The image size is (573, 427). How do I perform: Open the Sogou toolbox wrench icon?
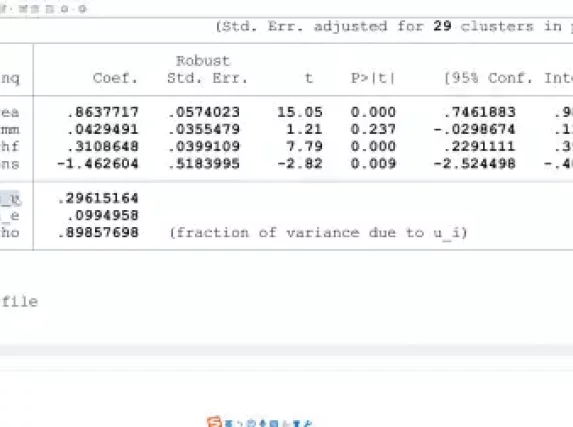[x=308, y=423]
